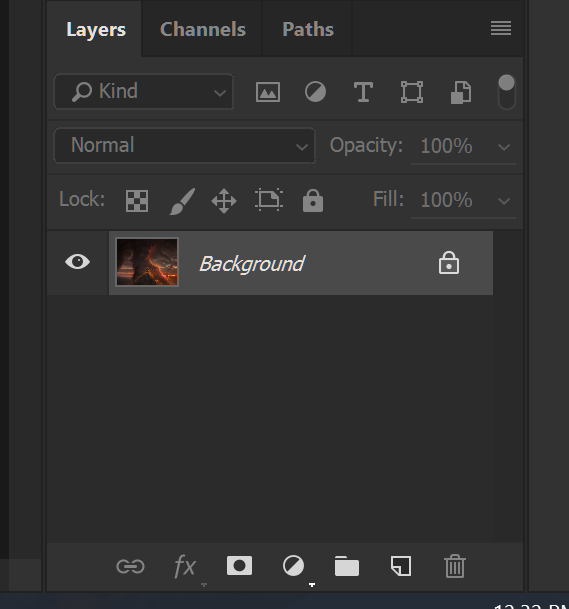The image size is (569, 609).
Task: Select the Background layer thumbnail
Action: point(147,262)
